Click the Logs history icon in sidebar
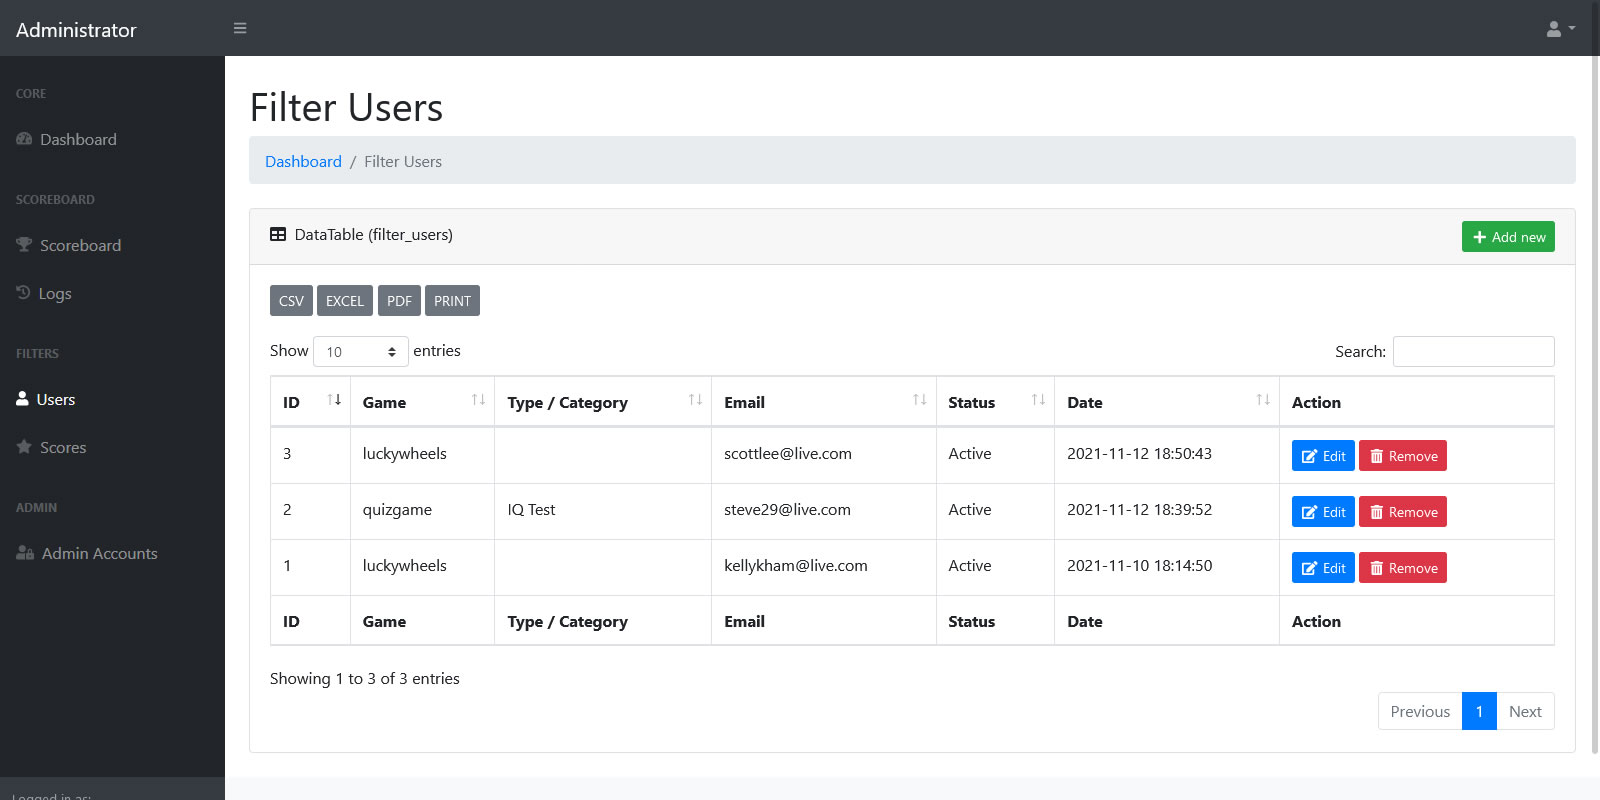The width and height of the screenshot is (1600, 800). coord(23,293)
